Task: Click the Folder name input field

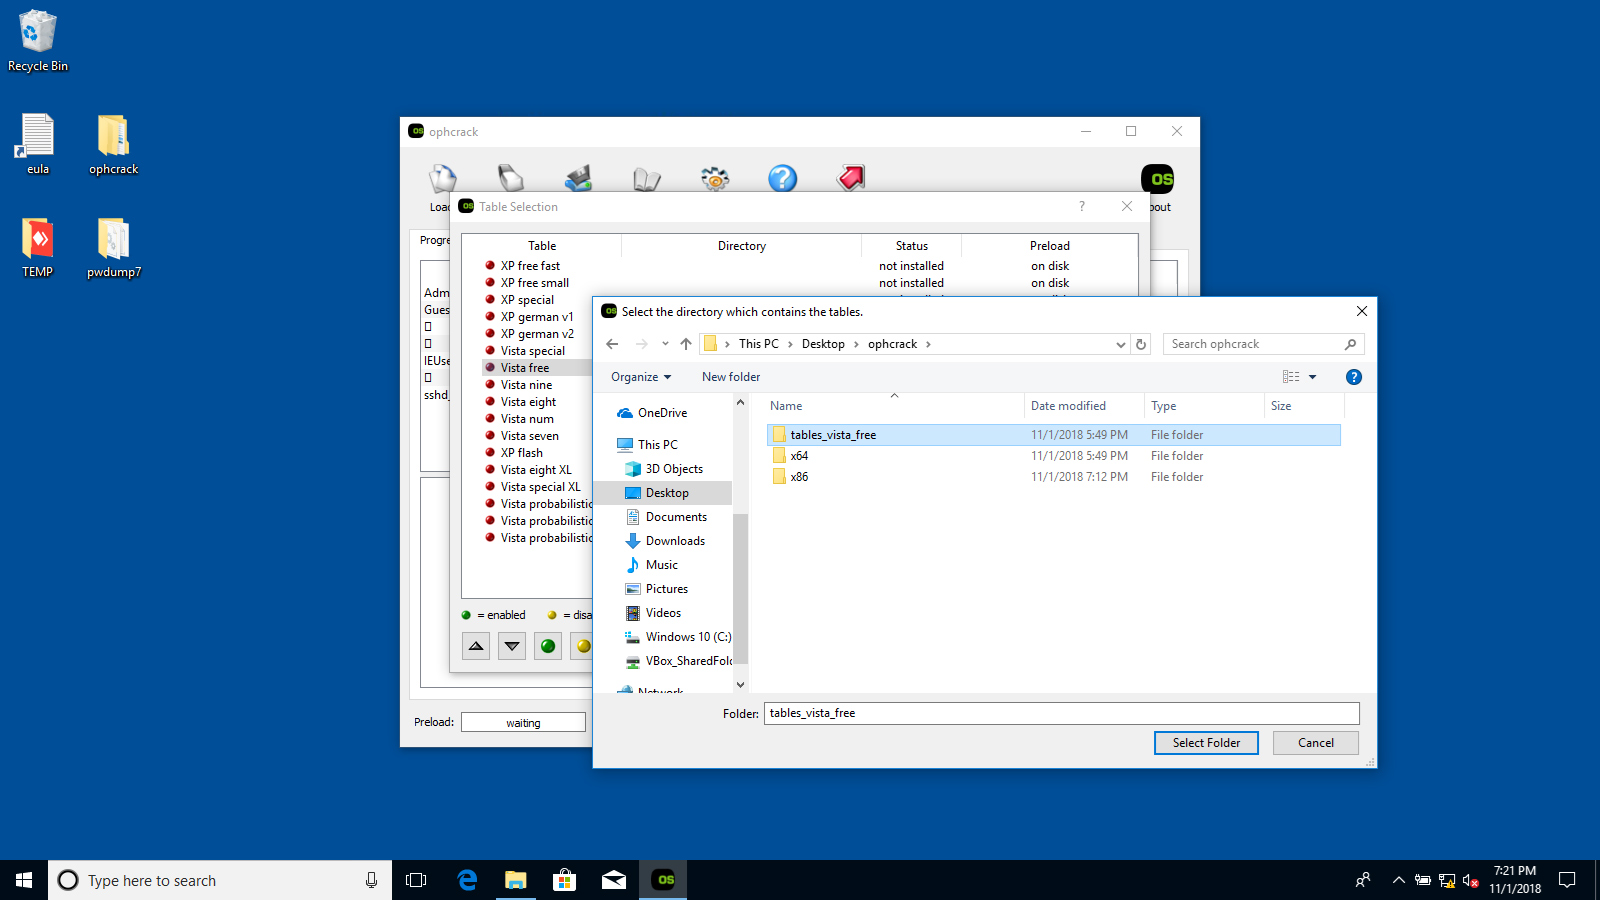Action: [x=1062, y=713]
